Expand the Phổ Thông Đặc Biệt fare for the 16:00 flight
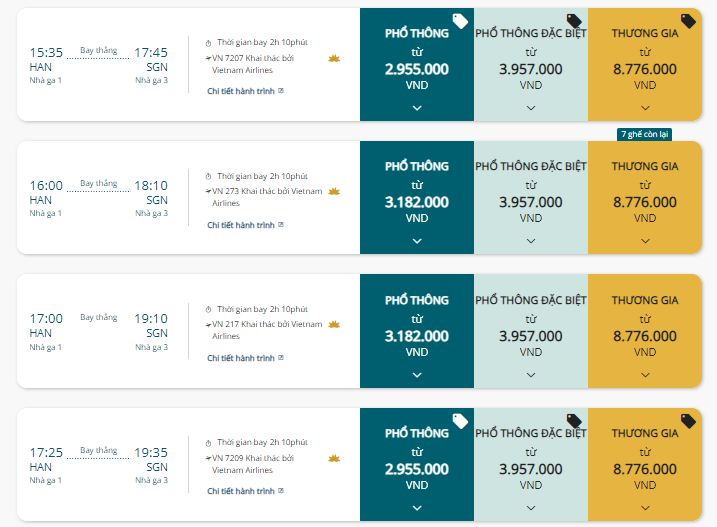The height and width of the screenshot is (527, 717). [531, 241]
